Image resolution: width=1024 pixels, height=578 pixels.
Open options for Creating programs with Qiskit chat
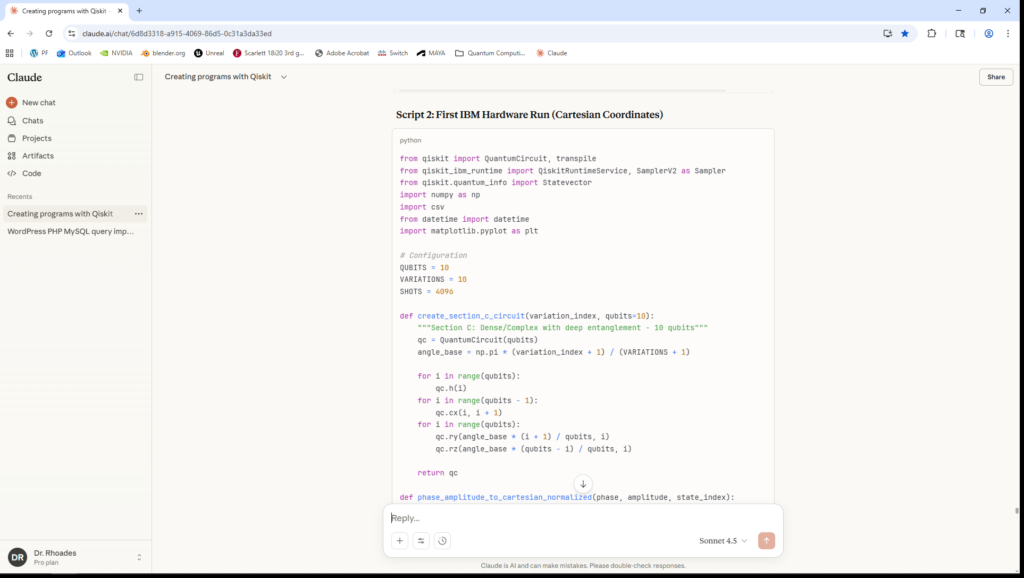(x=139, y=214)
